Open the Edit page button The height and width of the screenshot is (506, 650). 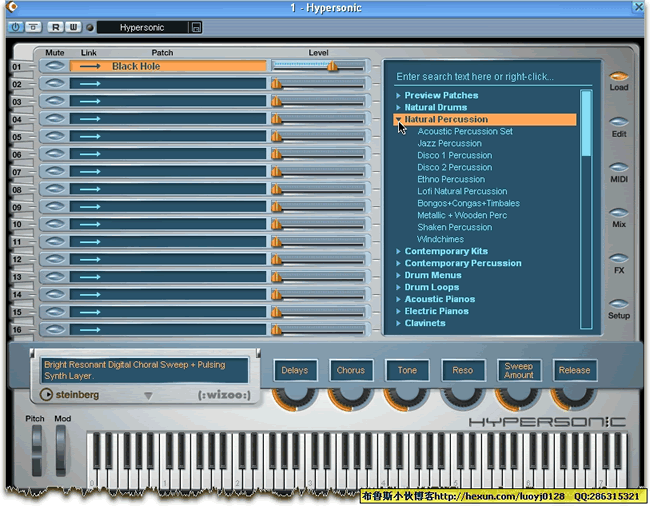pos(618,121)
